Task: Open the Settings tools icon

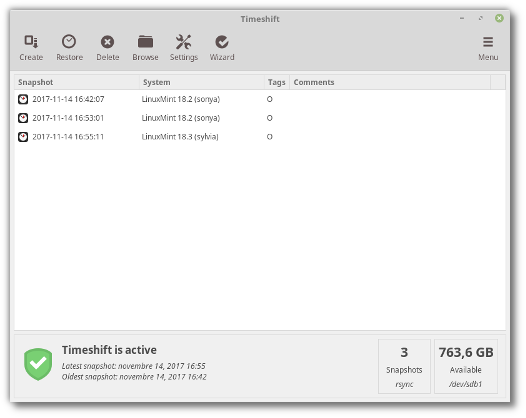Action: coord(183,42)
